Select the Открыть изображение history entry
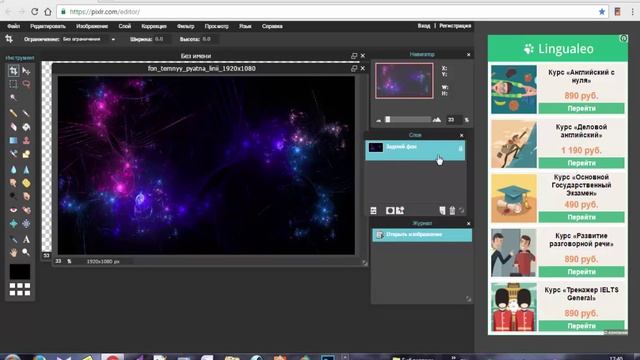640x360 pixels. tap(422, 235)
